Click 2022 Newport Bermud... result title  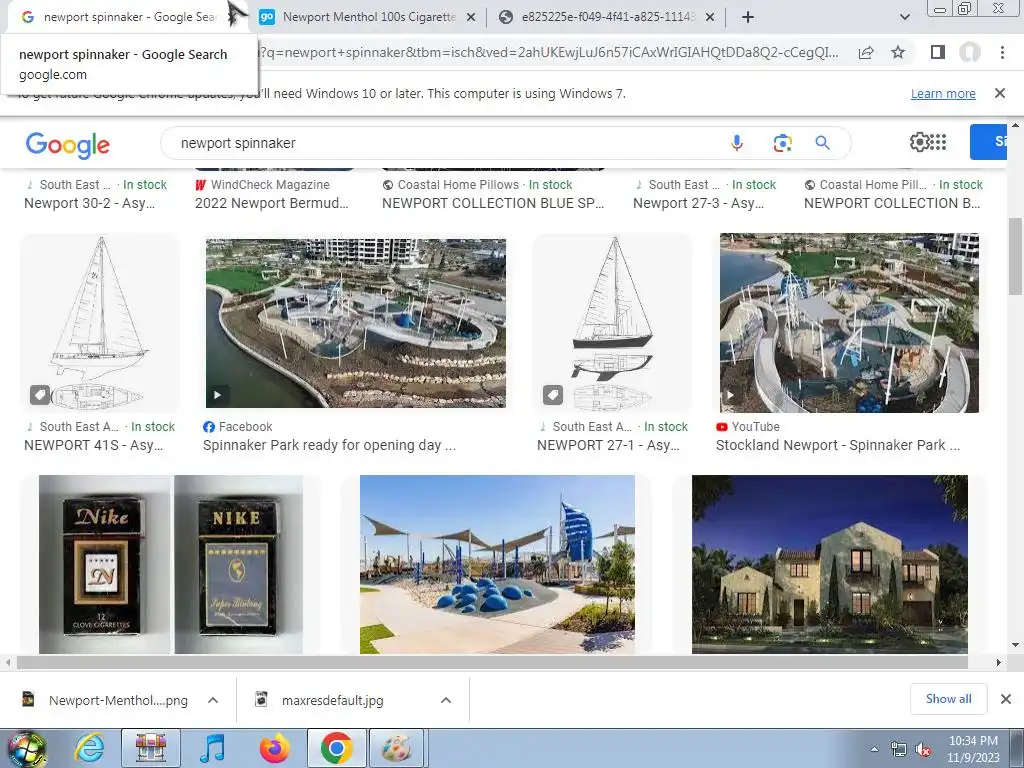pos(272,203)
